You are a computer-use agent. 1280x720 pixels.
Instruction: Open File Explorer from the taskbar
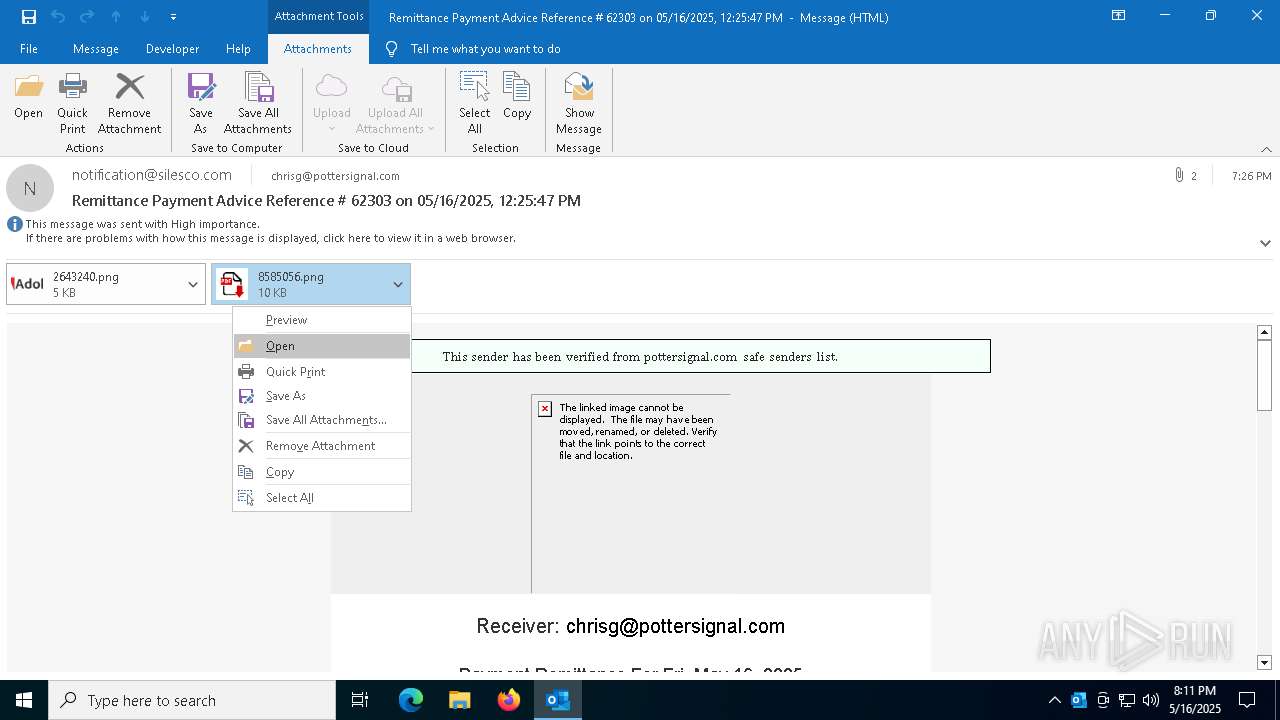click(x=460, y=700)
